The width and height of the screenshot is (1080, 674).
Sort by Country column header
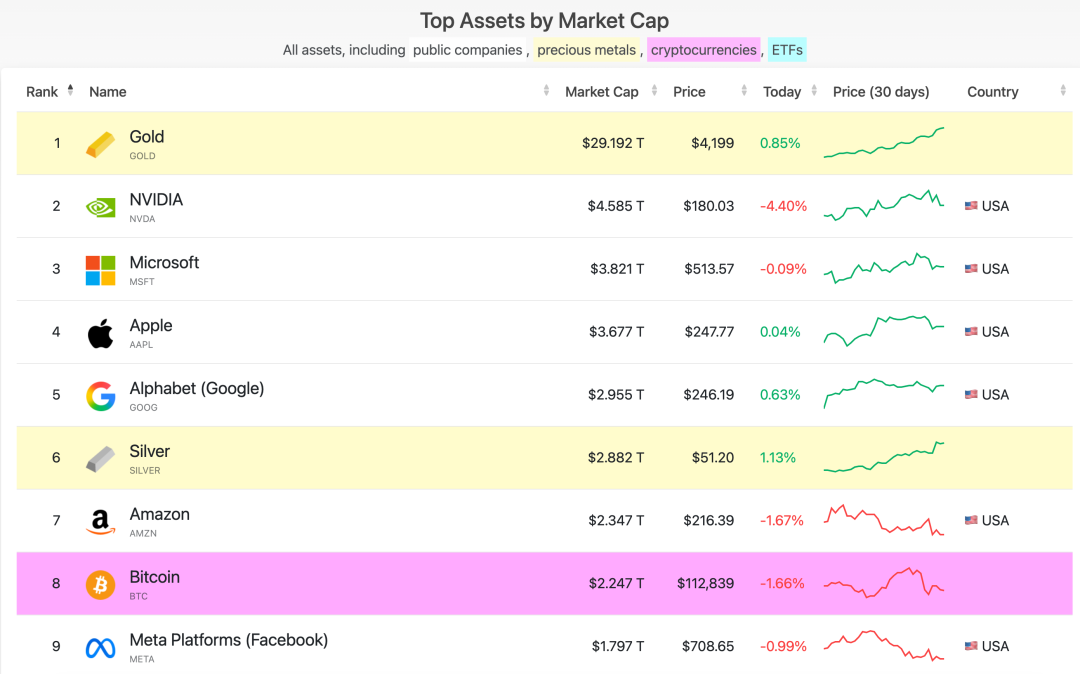click(992, 92)
